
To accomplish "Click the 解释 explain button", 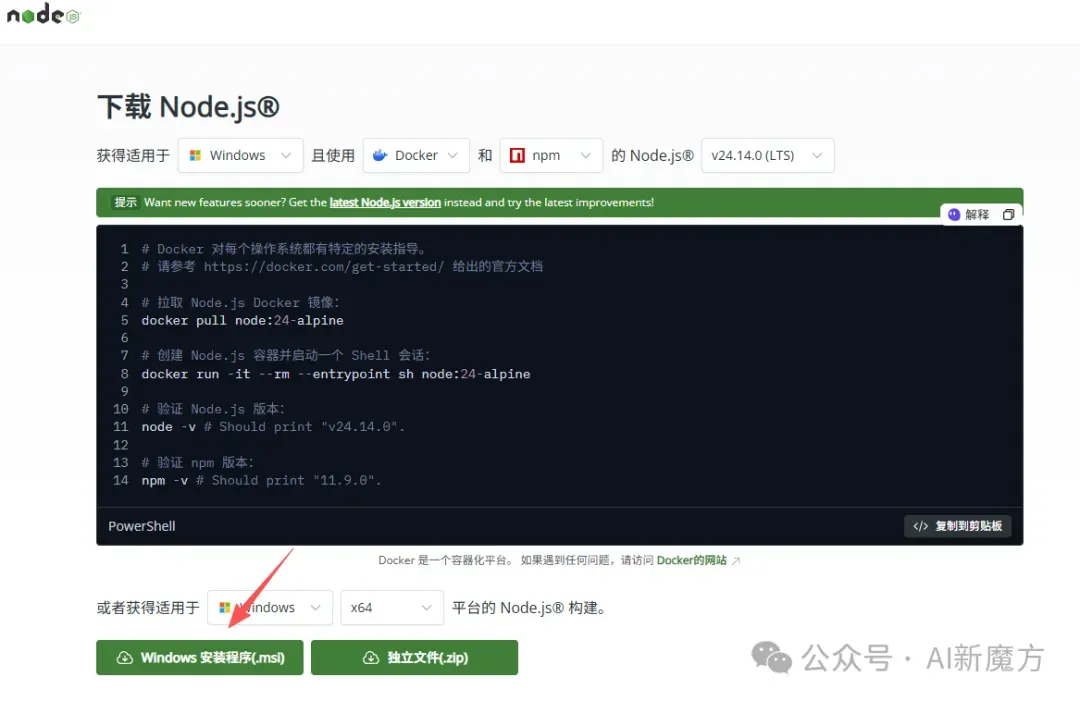I will pos(969,215).
